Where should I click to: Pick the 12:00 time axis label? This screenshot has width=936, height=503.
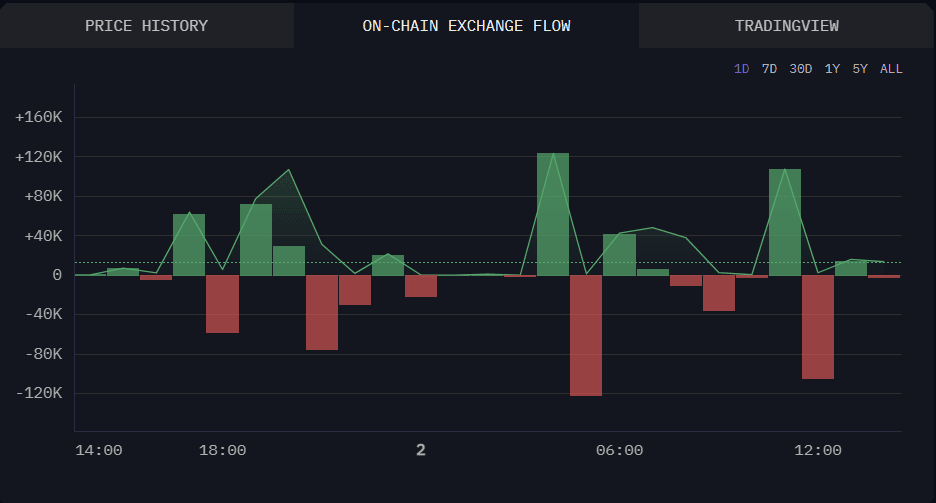click(817, 451)
